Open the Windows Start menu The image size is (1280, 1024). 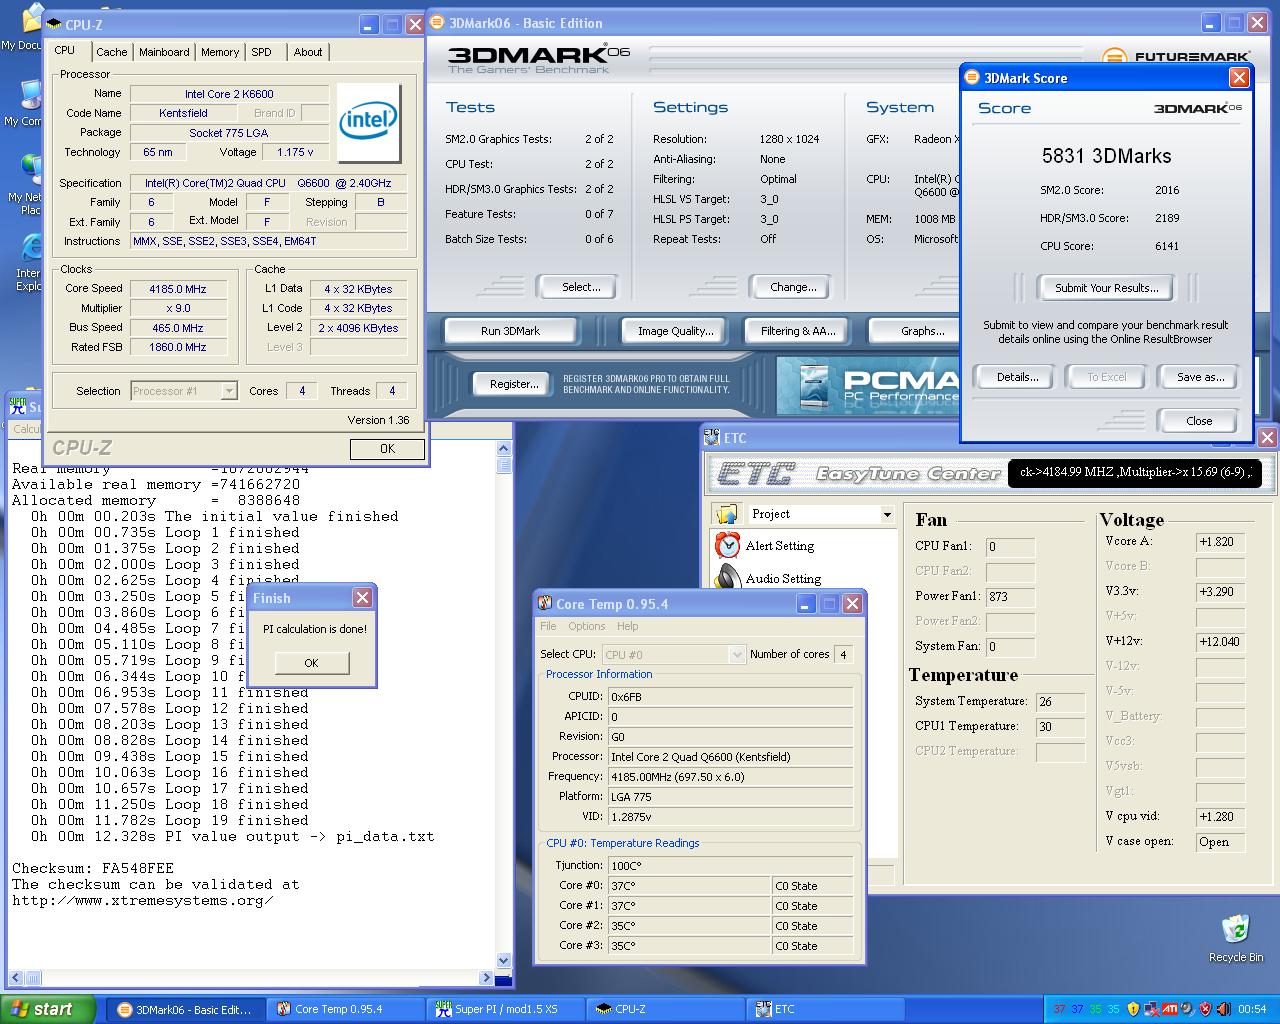(x=48, y=1009)
